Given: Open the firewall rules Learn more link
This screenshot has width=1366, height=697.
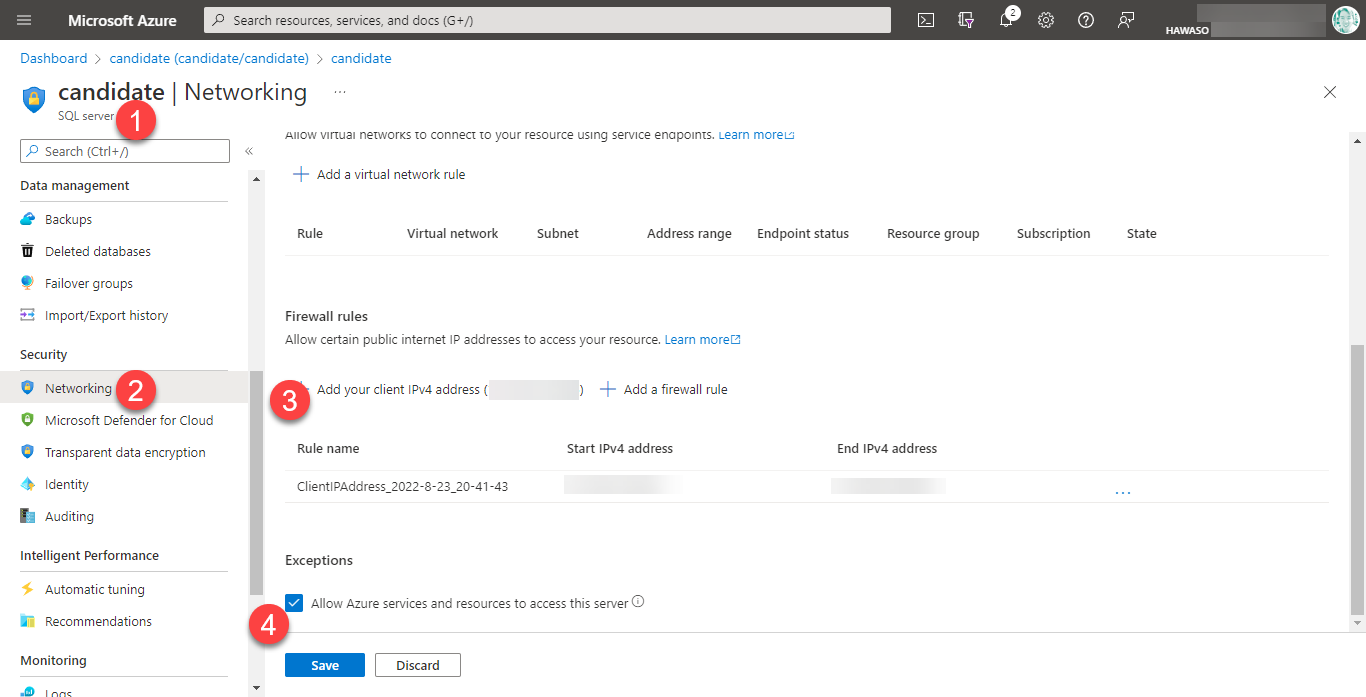Looking at the screenshot, I should [702, 339].
